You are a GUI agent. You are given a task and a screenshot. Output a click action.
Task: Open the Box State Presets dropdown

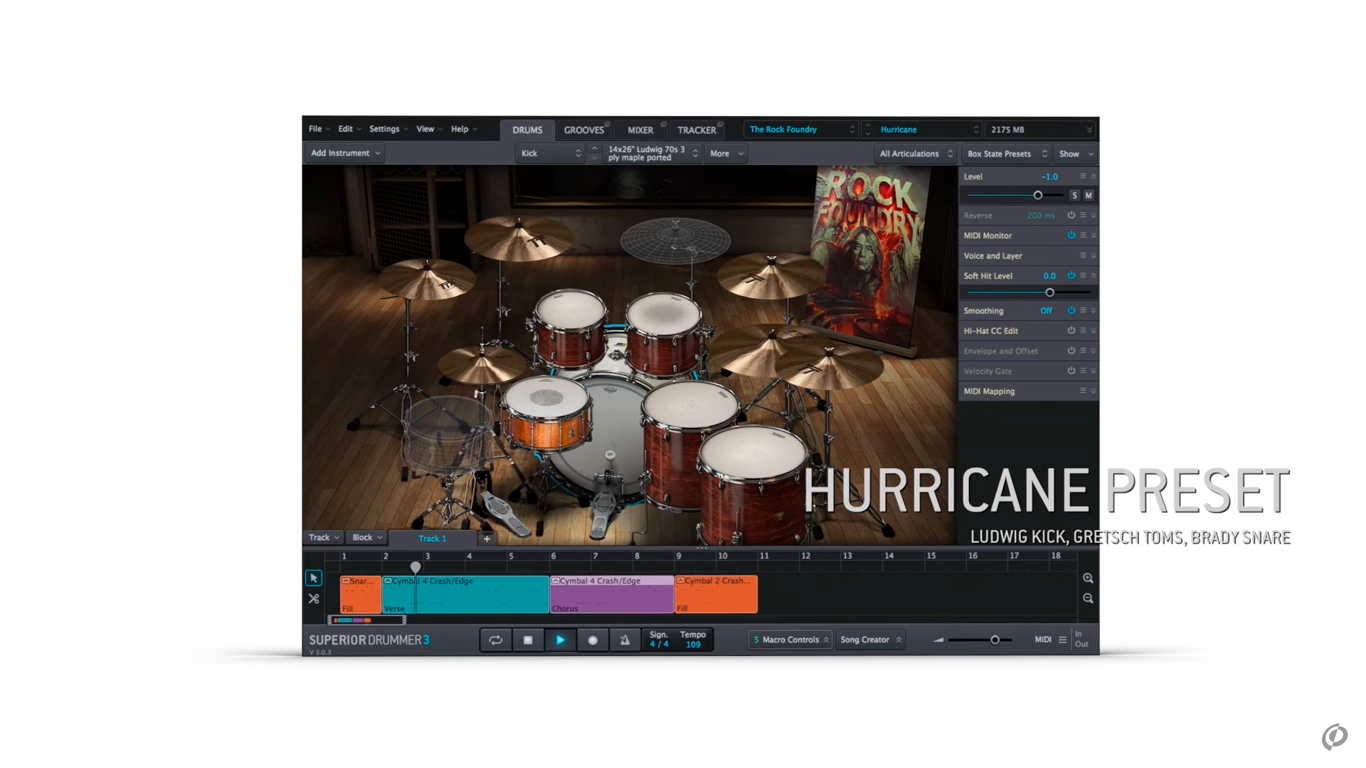click(x=1006, y=153)
